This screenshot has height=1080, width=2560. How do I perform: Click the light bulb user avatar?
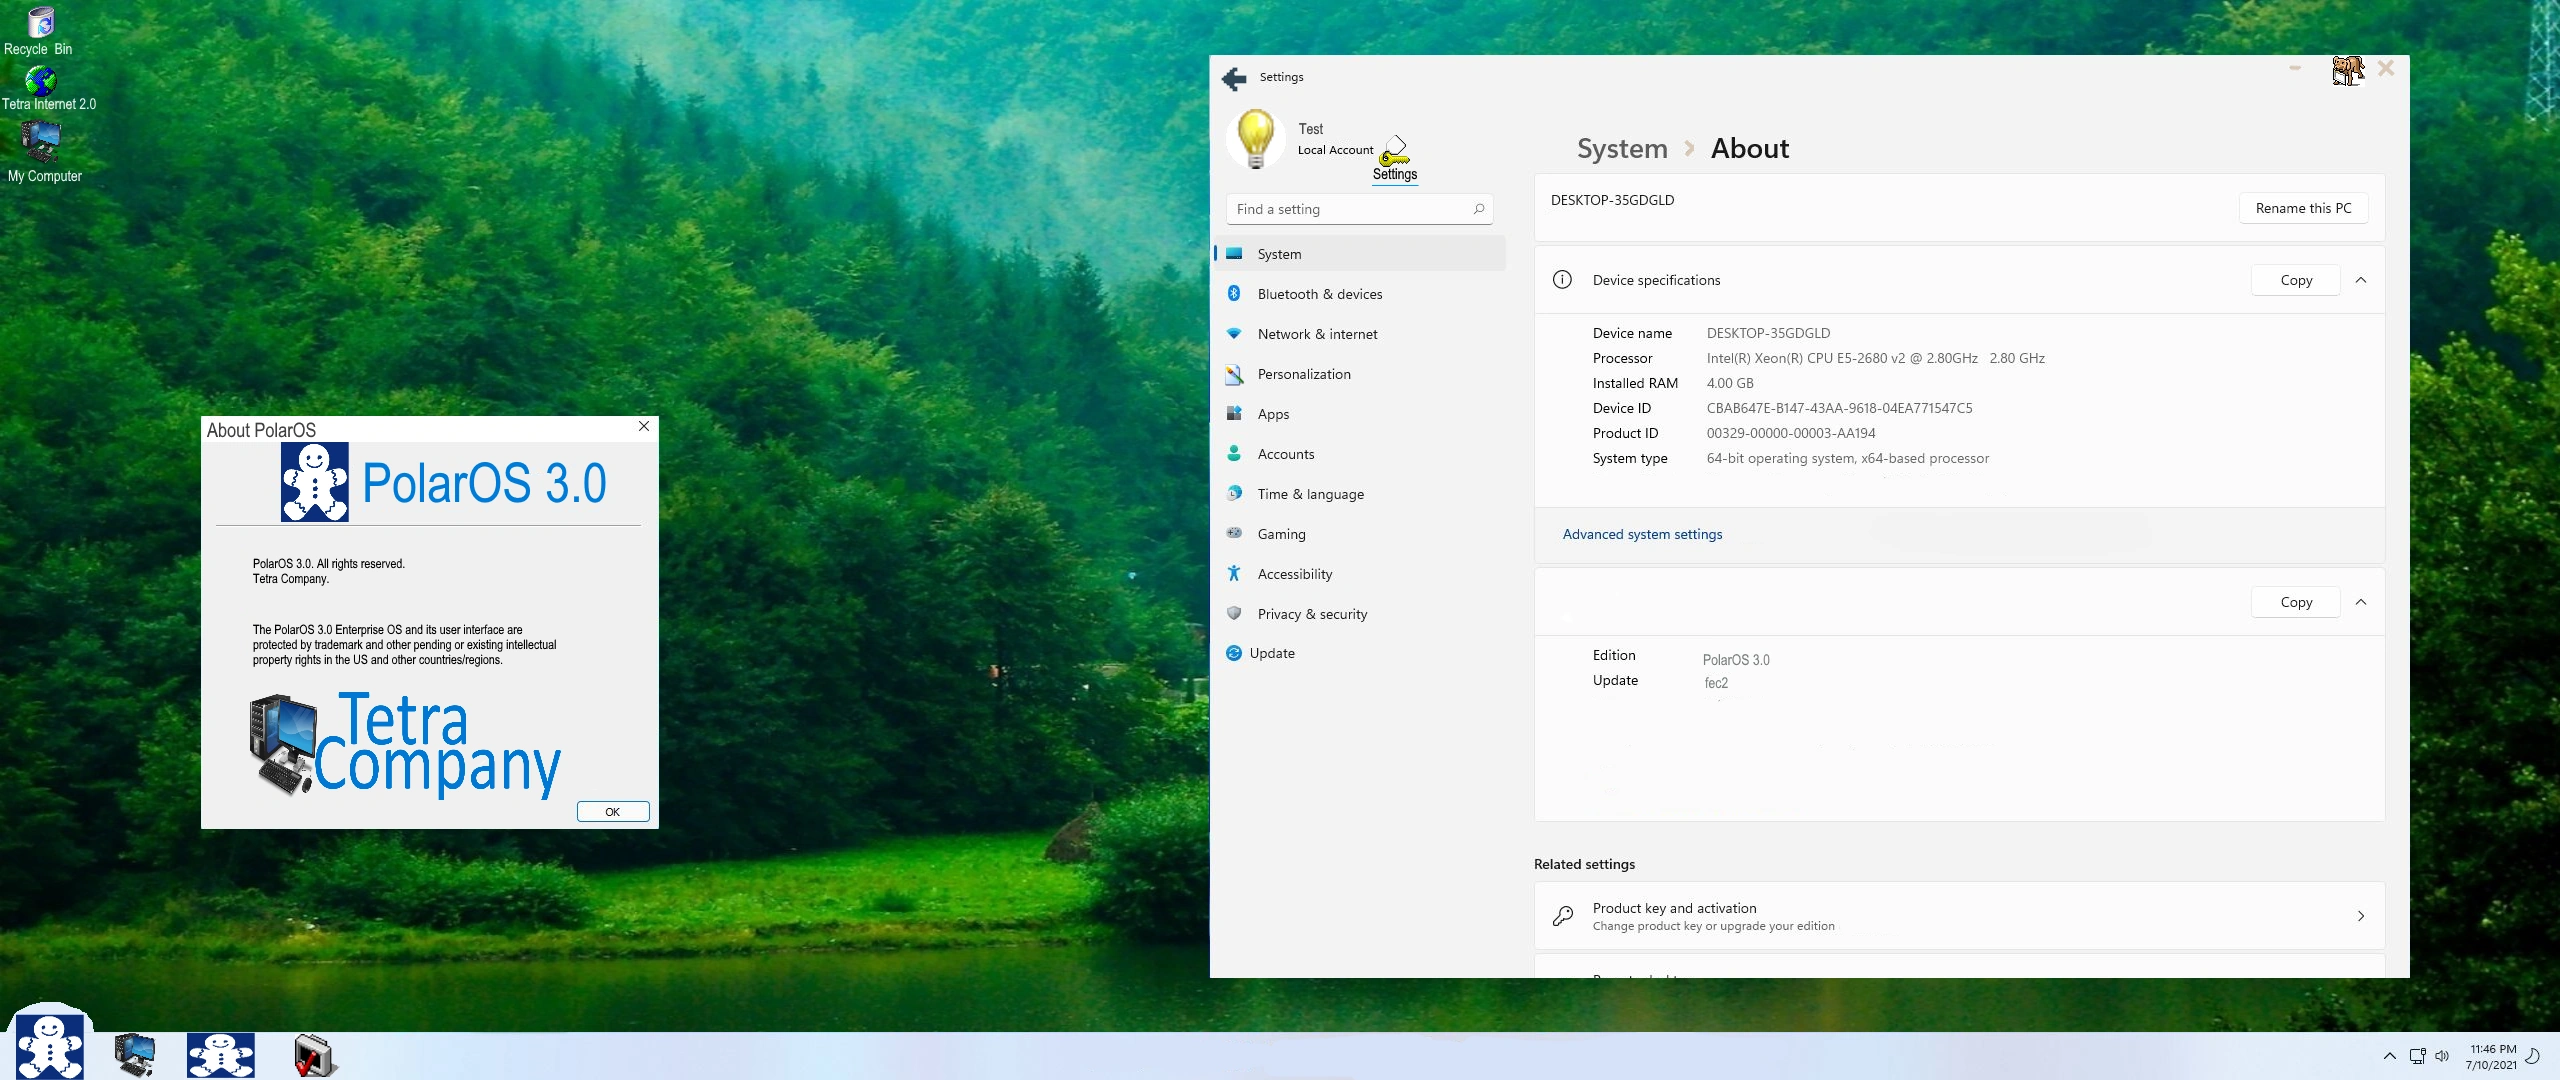click(x=1256, y=139)
